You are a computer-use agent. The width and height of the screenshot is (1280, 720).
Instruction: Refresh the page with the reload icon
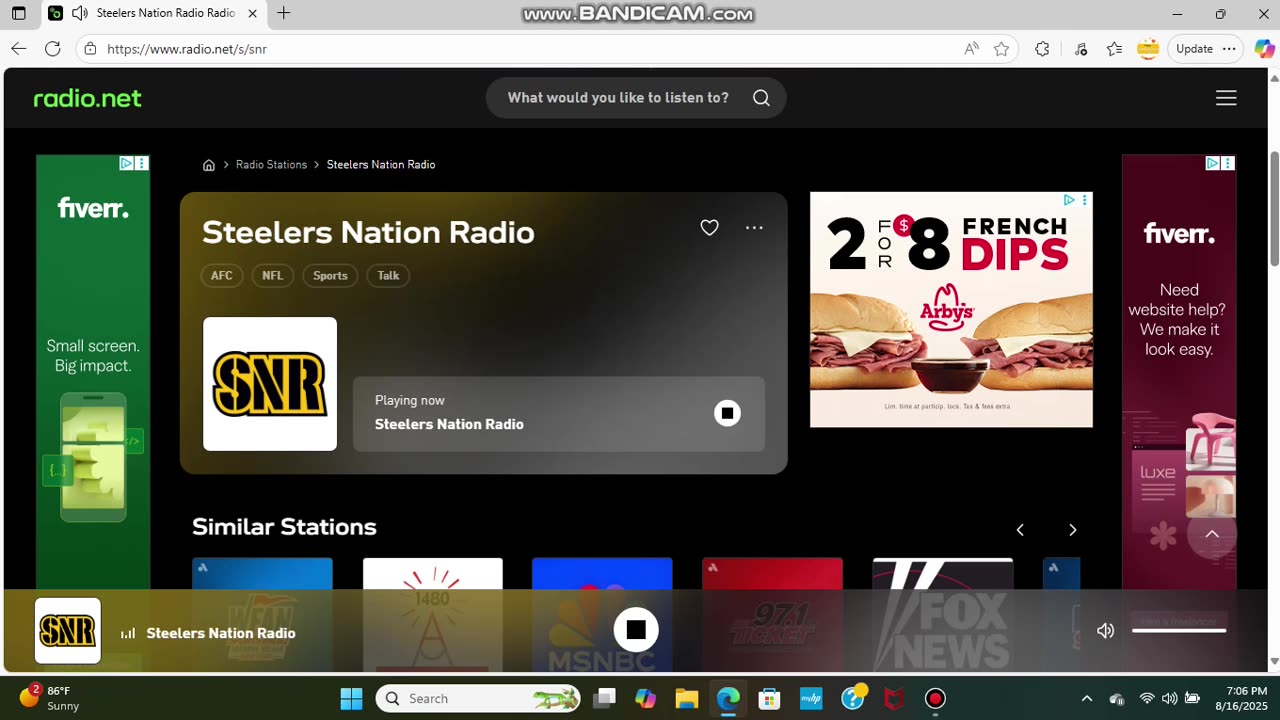click(x=53, y=48)
